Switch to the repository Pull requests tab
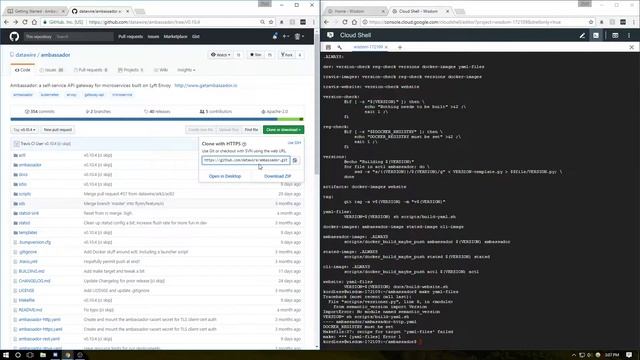640x360 pixels. [x=91, y=70]
